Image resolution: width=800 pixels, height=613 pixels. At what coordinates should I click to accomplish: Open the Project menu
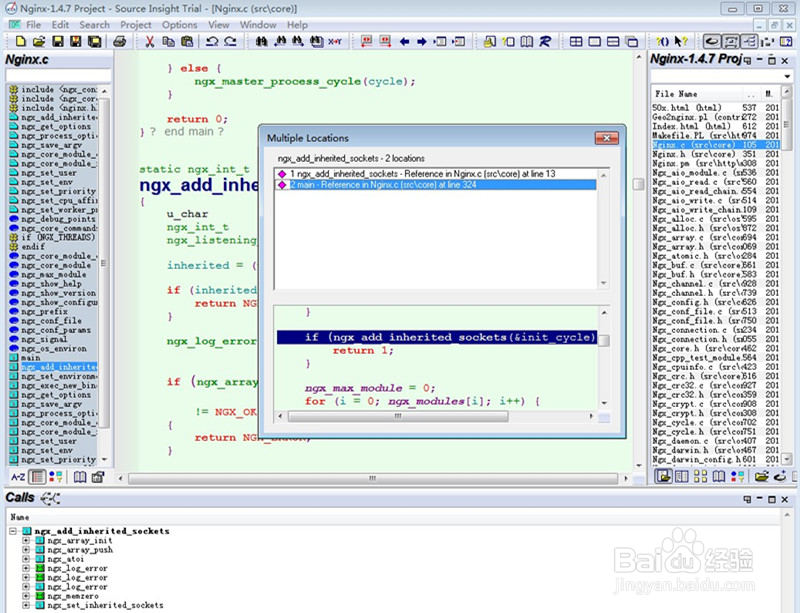pos(136,24)
